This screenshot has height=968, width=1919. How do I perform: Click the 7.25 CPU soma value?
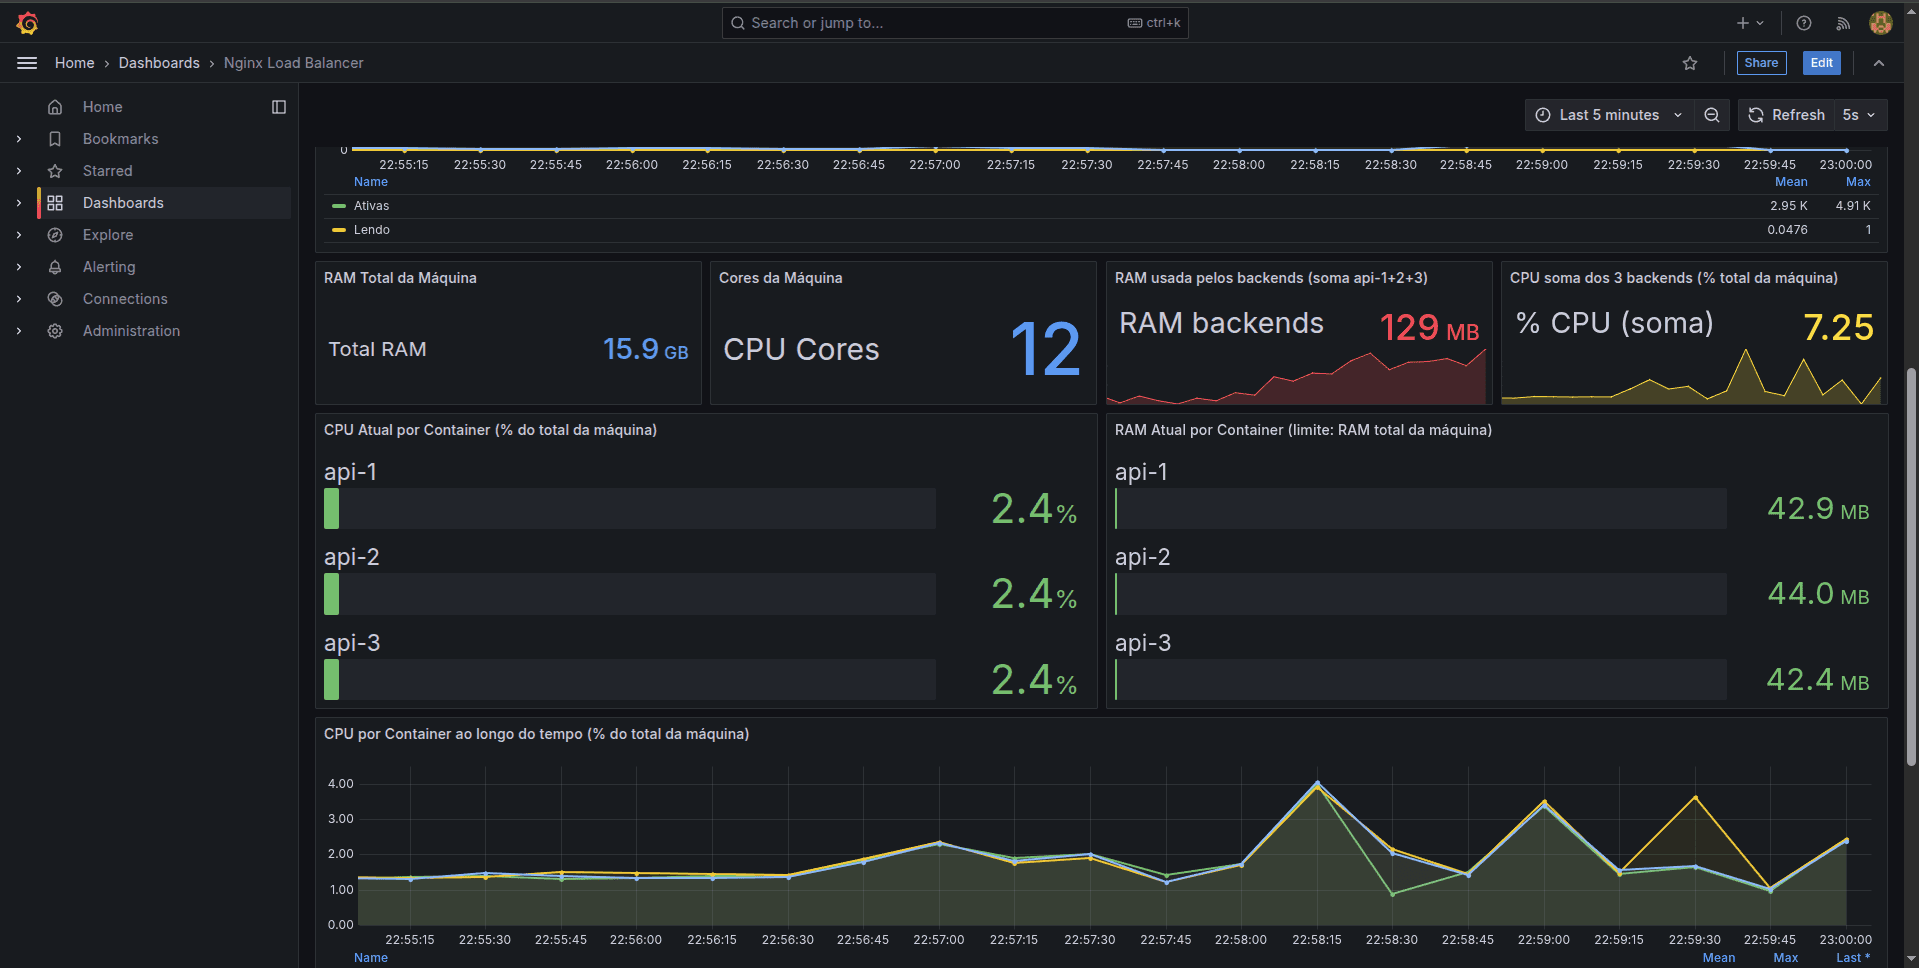coord(1838,327)
